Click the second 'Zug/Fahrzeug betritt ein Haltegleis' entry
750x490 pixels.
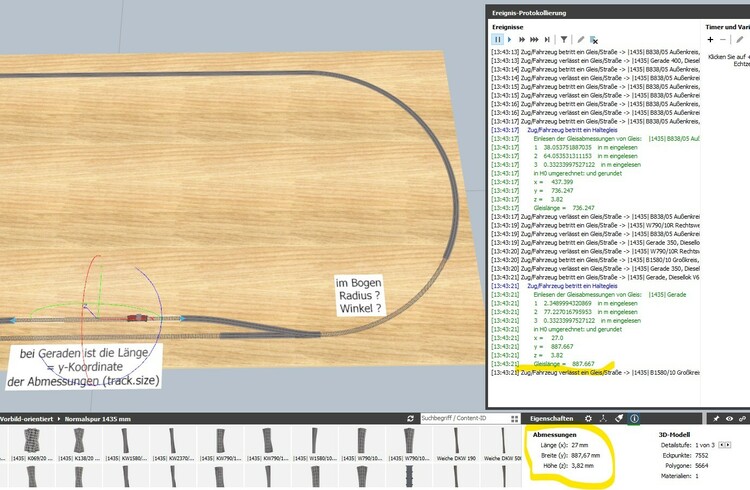click(x=572, y=286)
